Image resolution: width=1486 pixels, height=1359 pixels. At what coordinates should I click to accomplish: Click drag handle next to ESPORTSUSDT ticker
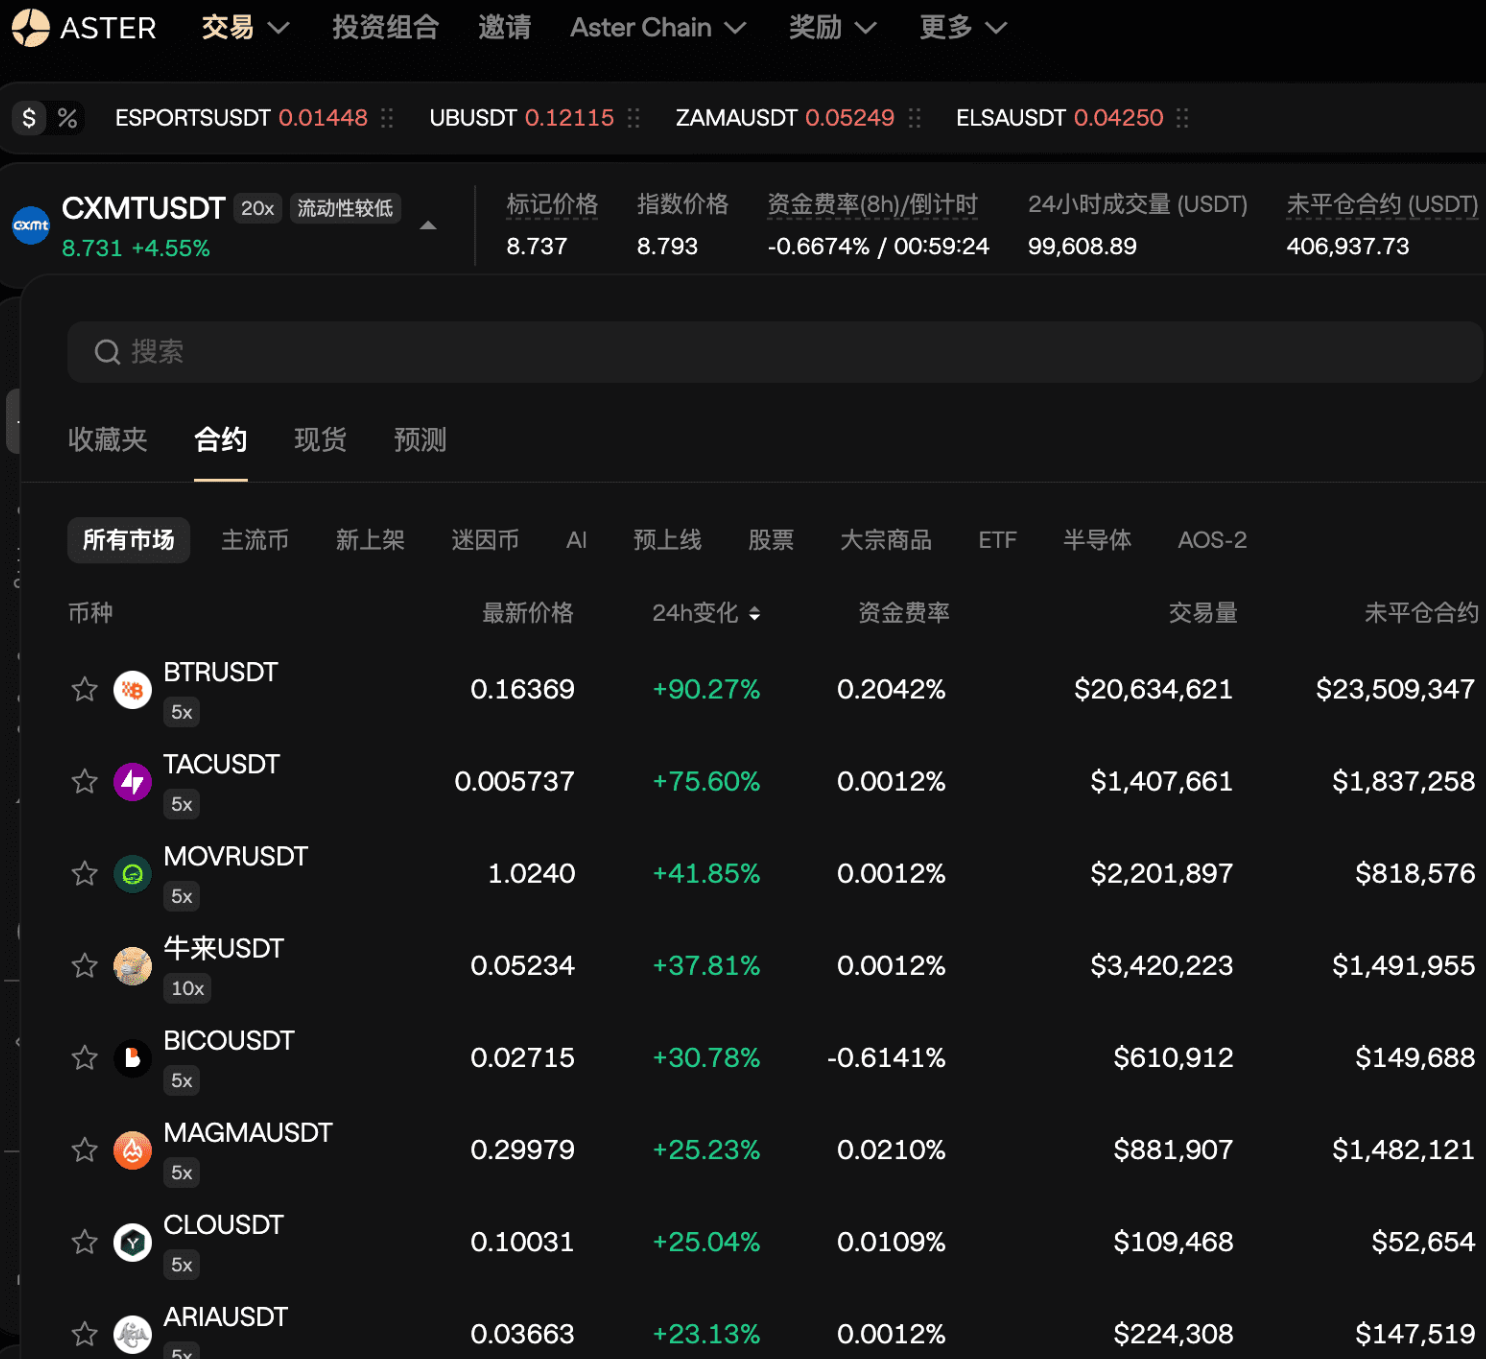pyautogui.click(x=387, y=118)
